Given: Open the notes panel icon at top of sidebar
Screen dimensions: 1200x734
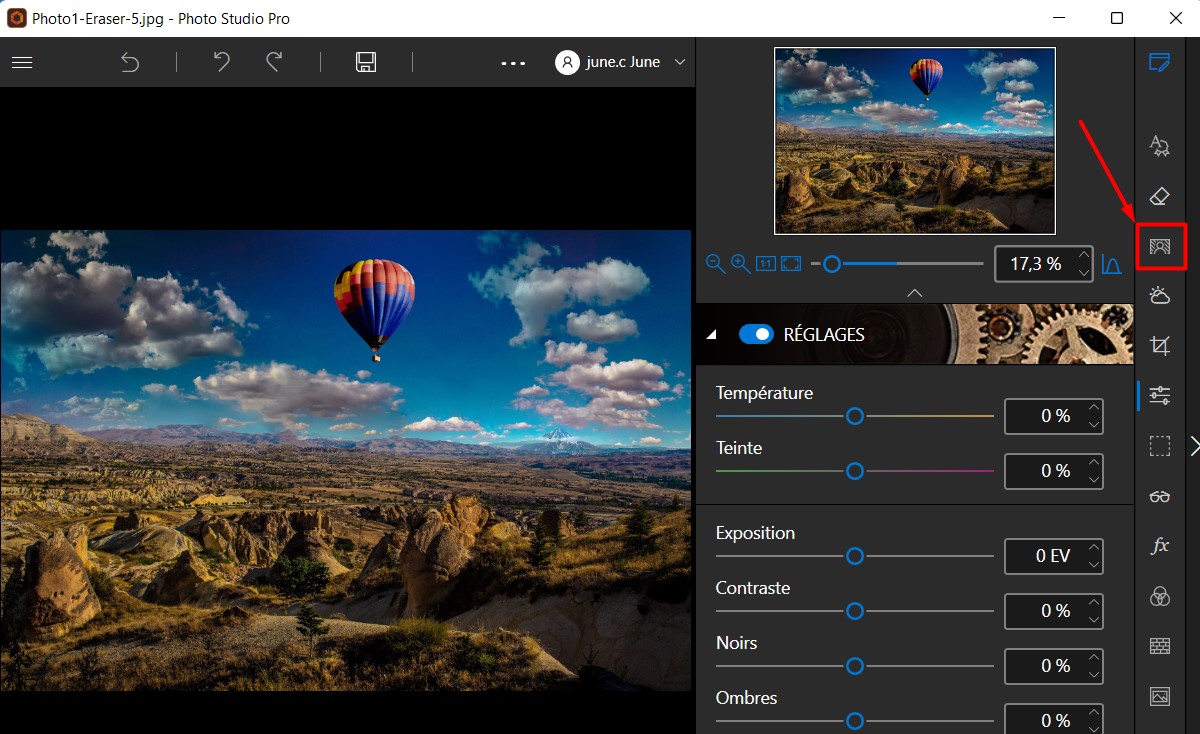Looking at the screenshot, I should (x=1160, y=63).
